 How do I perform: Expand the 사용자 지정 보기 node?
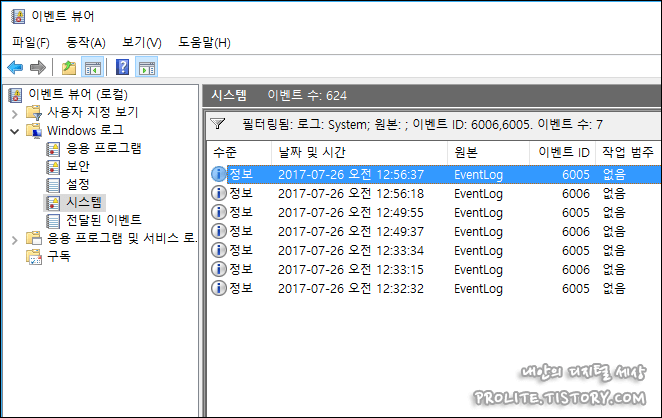pyautogui.click(x=15, y=114)
